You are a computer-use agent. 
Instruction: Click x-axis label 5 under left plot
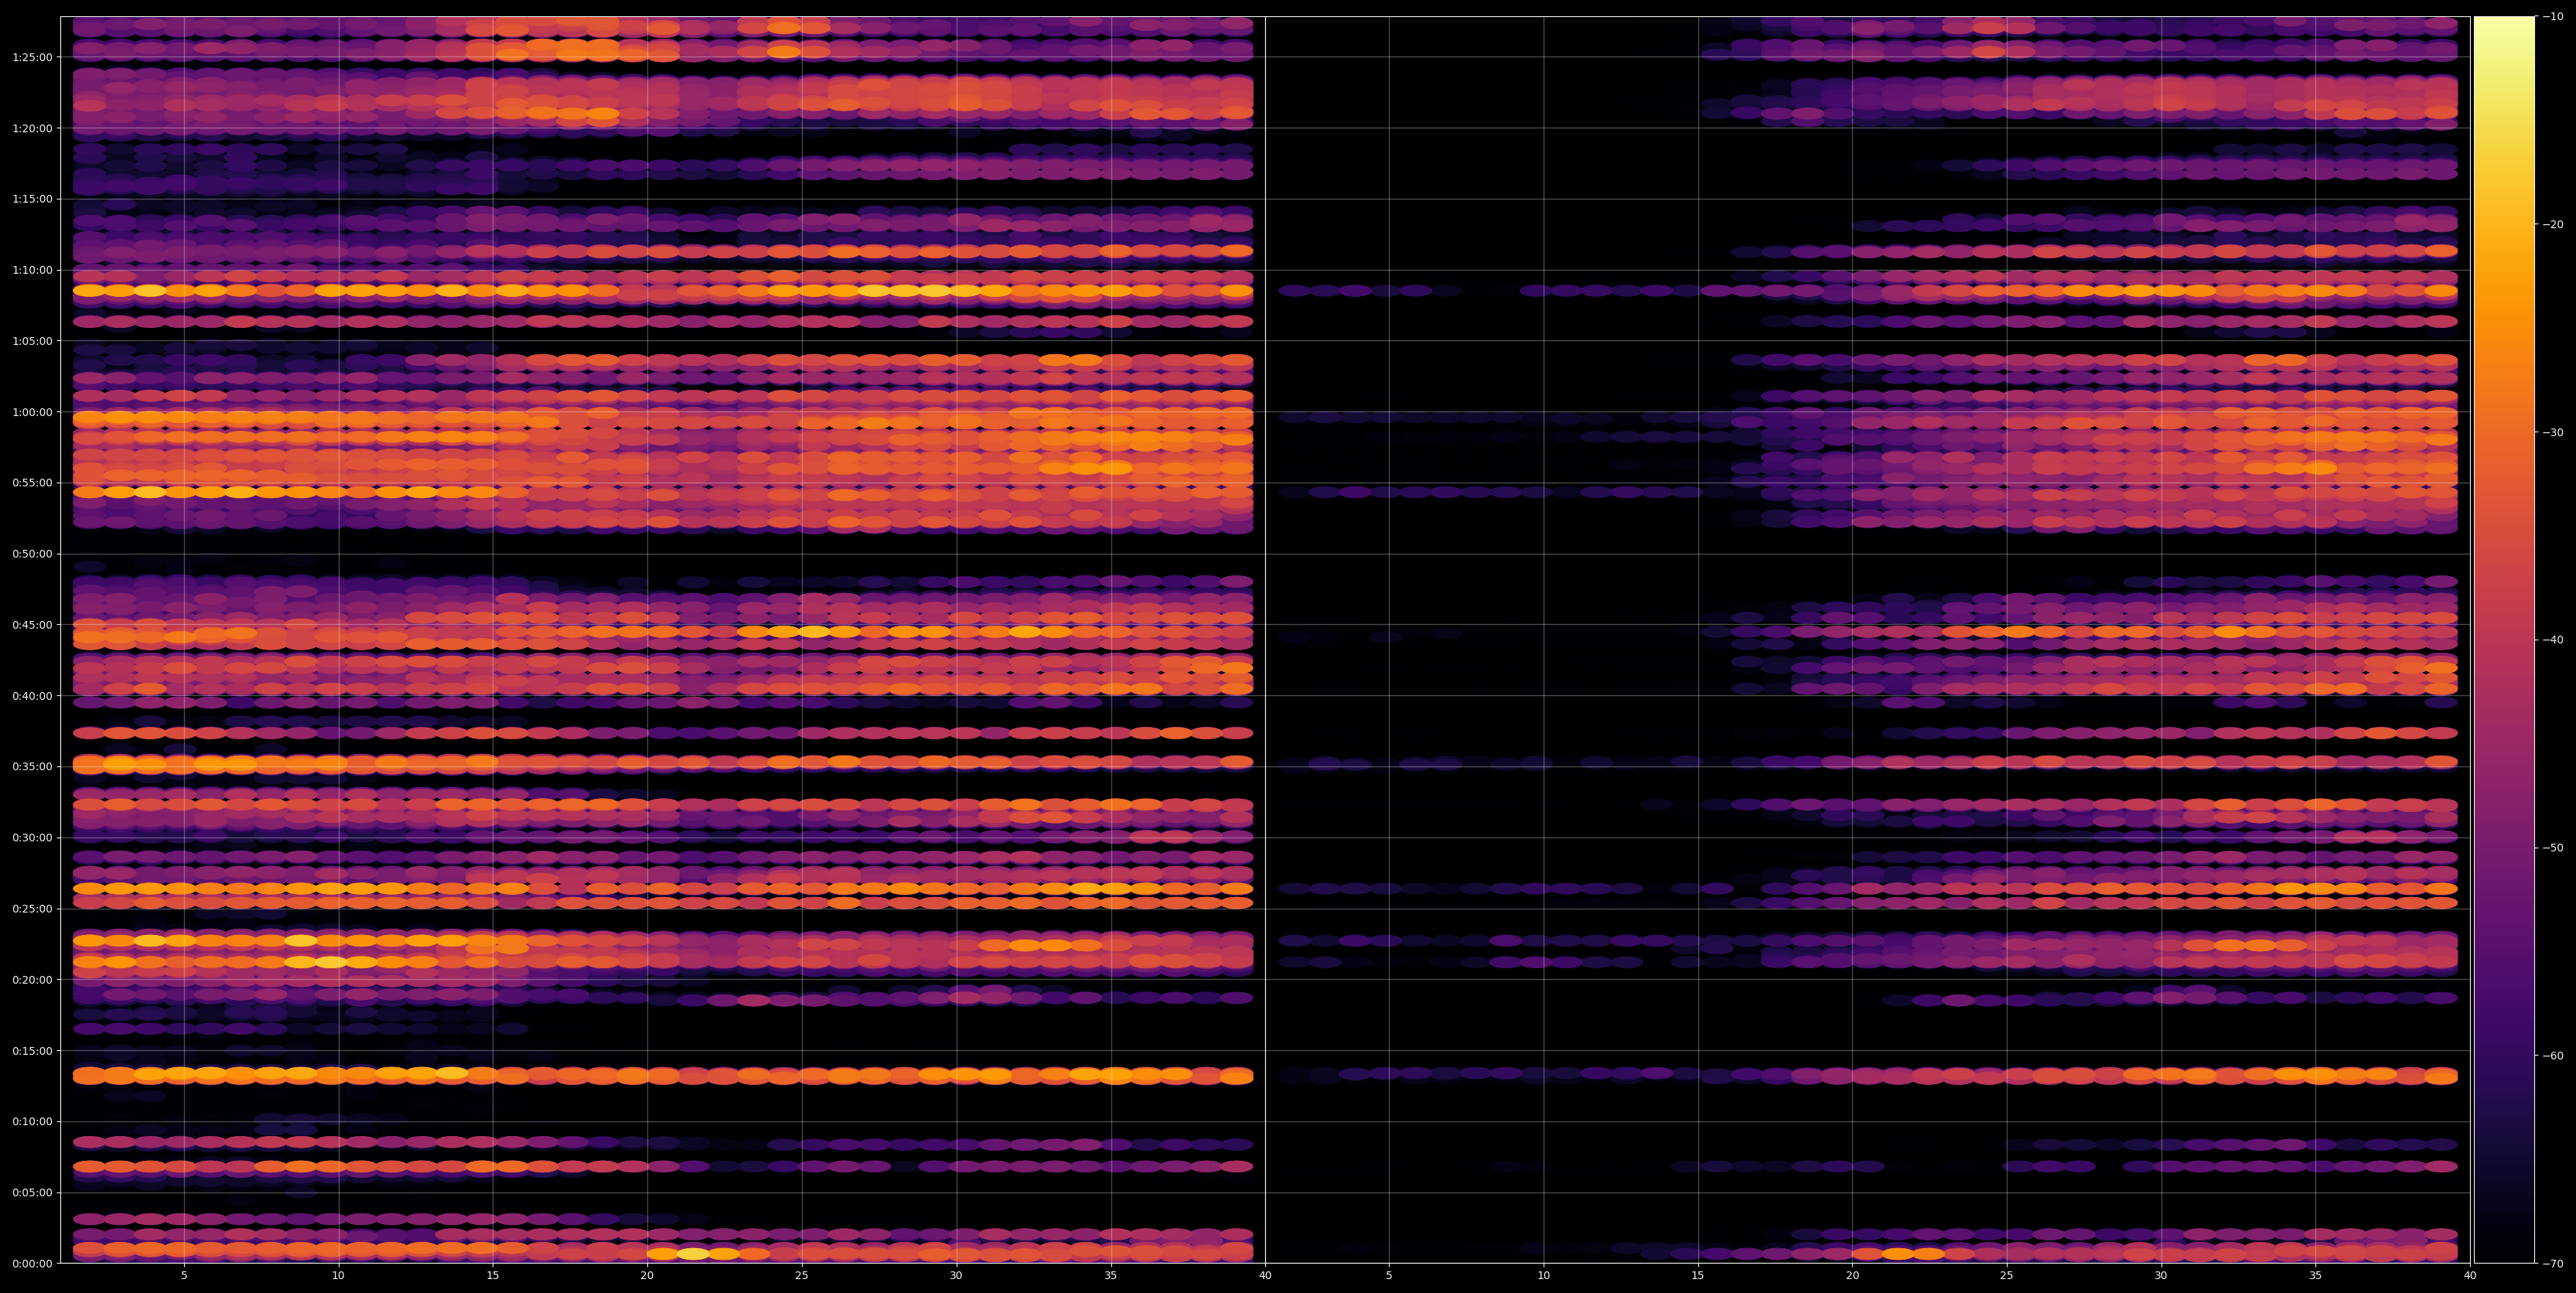[184, 1276]
